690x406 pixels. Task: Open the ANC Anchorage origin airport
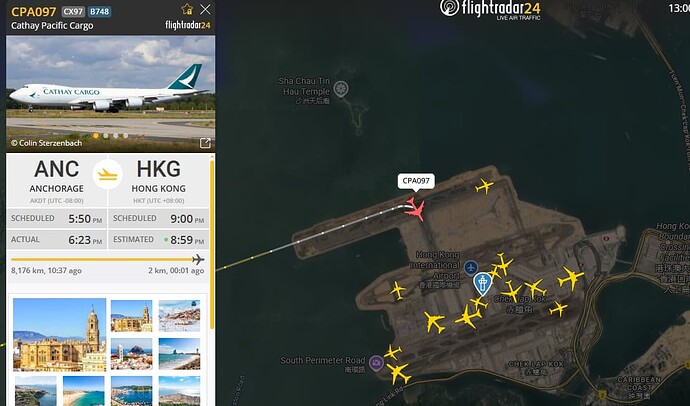tap(57, 180)
